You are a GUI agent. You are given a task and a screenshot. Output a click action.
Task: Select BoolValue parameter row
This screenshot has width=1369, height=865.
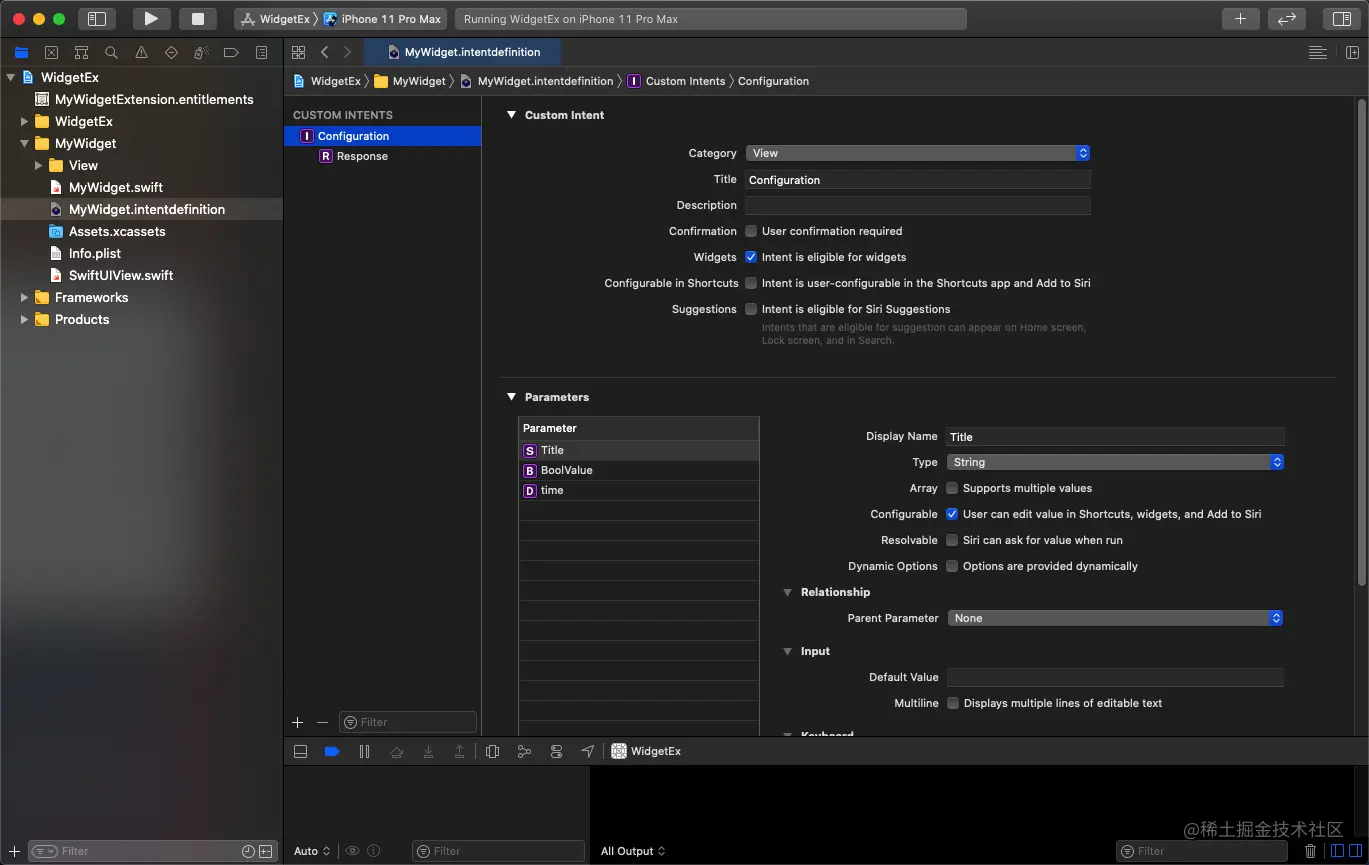[639, 470]
